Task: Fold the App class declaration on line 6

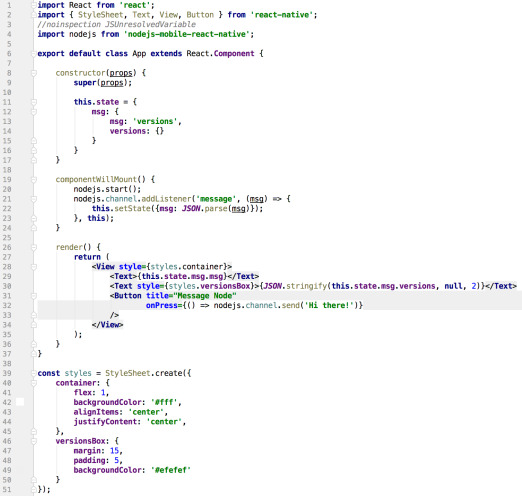Action: pos(34,54)
